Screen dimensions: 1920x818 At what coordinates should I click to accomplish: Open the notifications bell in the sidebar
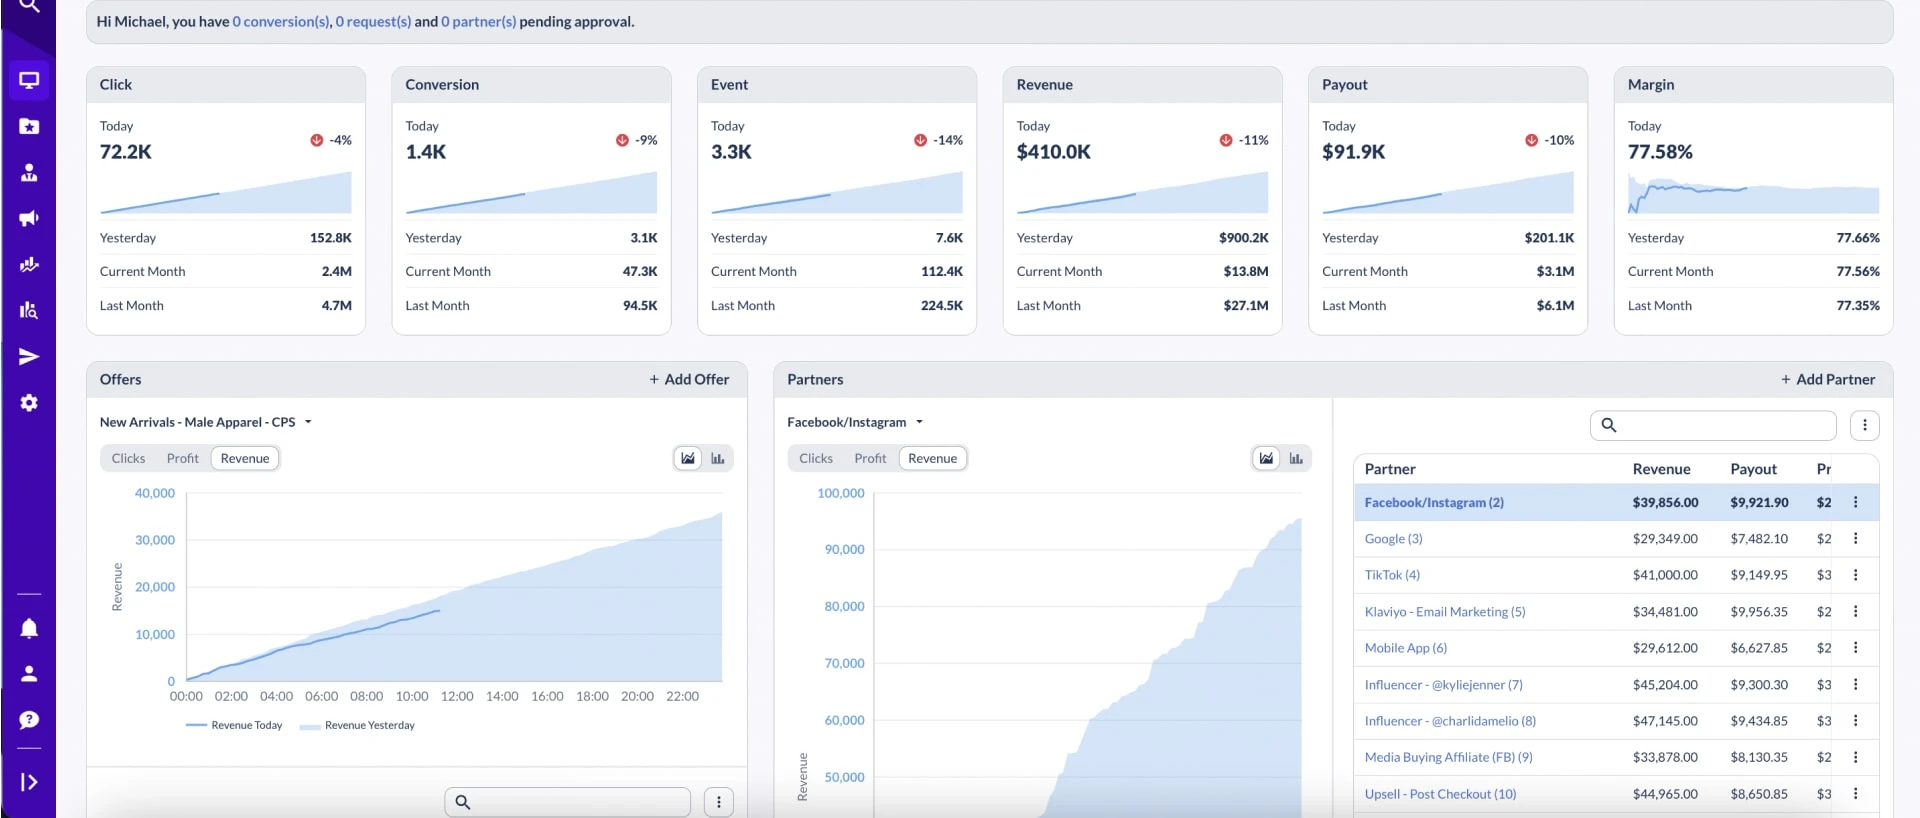click(x=29, y=628)
